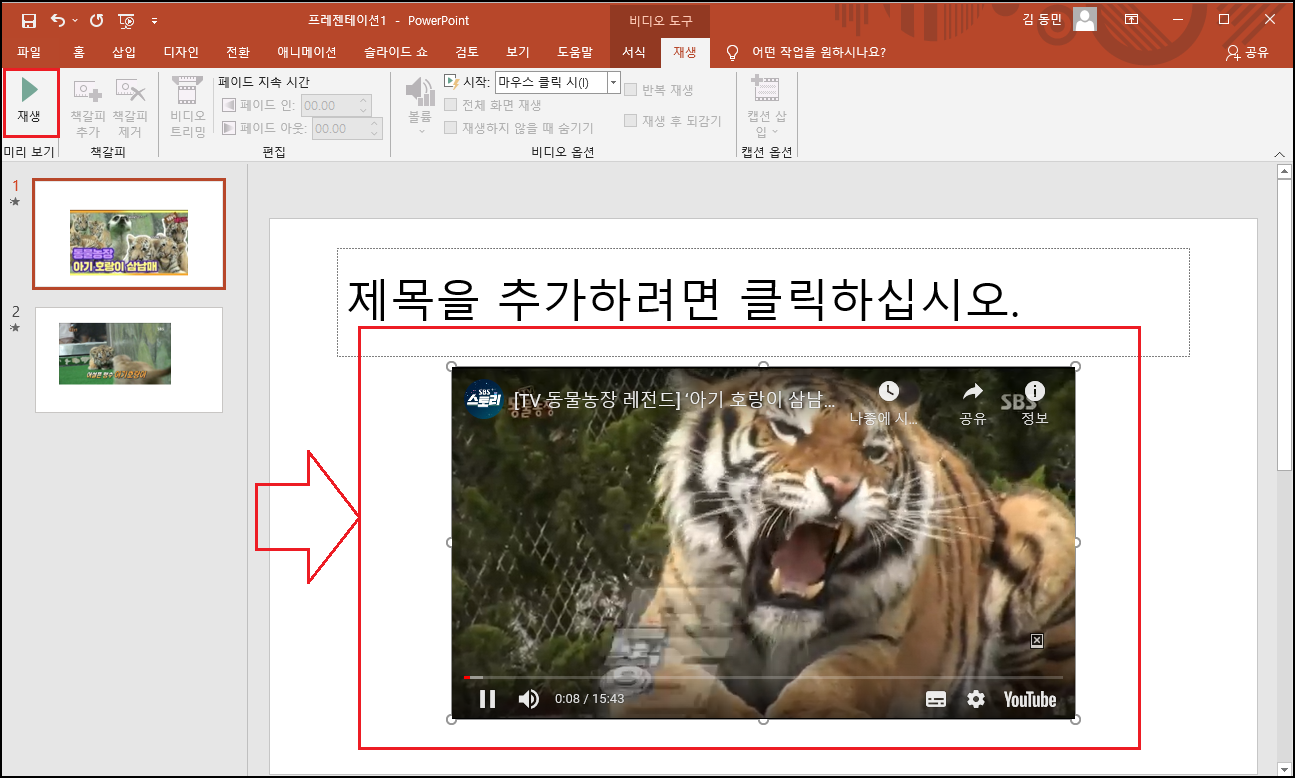Open the Trim Video tool
The width and height of the screenshot is (1295, 778).
point(187,107)
